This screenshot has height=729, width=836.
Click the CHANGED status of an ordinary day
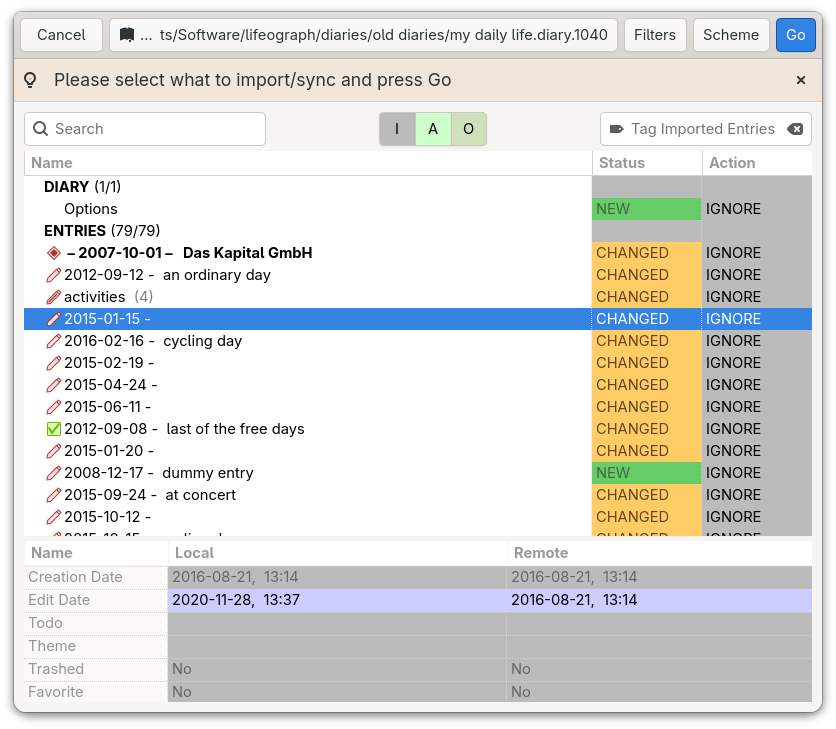[647, 275]
